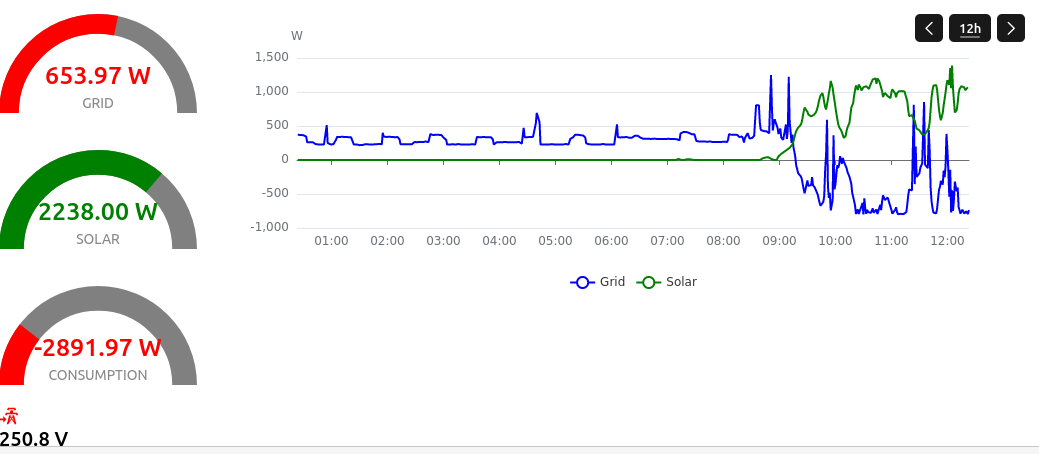Click the red voltage pylon icon
The height and width of the screenshot is (454, 1039).
[x=11, y=417]
